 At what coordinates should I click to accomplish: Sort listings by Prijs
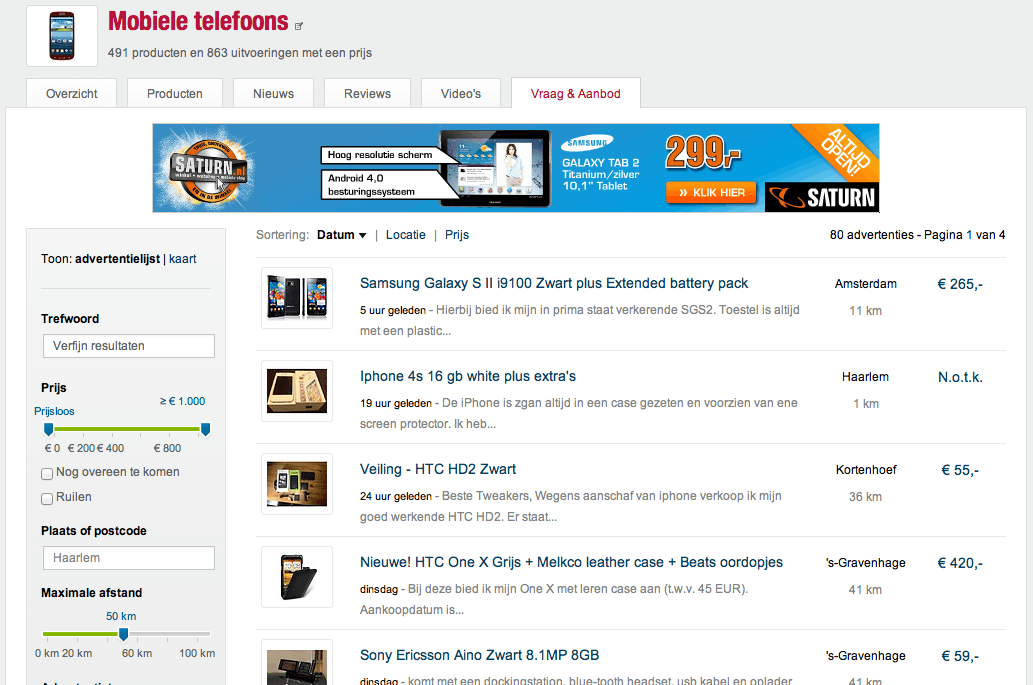click(x=457, y=235)
